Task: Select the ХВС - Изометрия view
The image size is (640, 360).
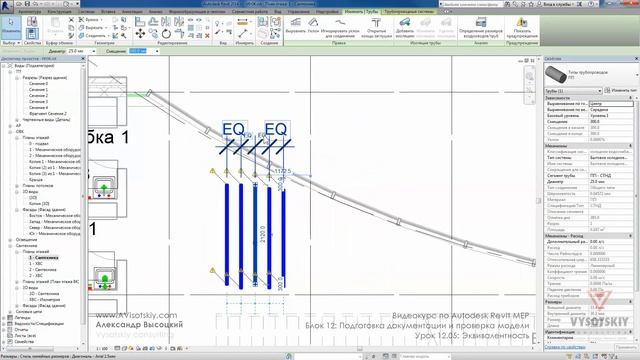Action: (x=44, y=300)
